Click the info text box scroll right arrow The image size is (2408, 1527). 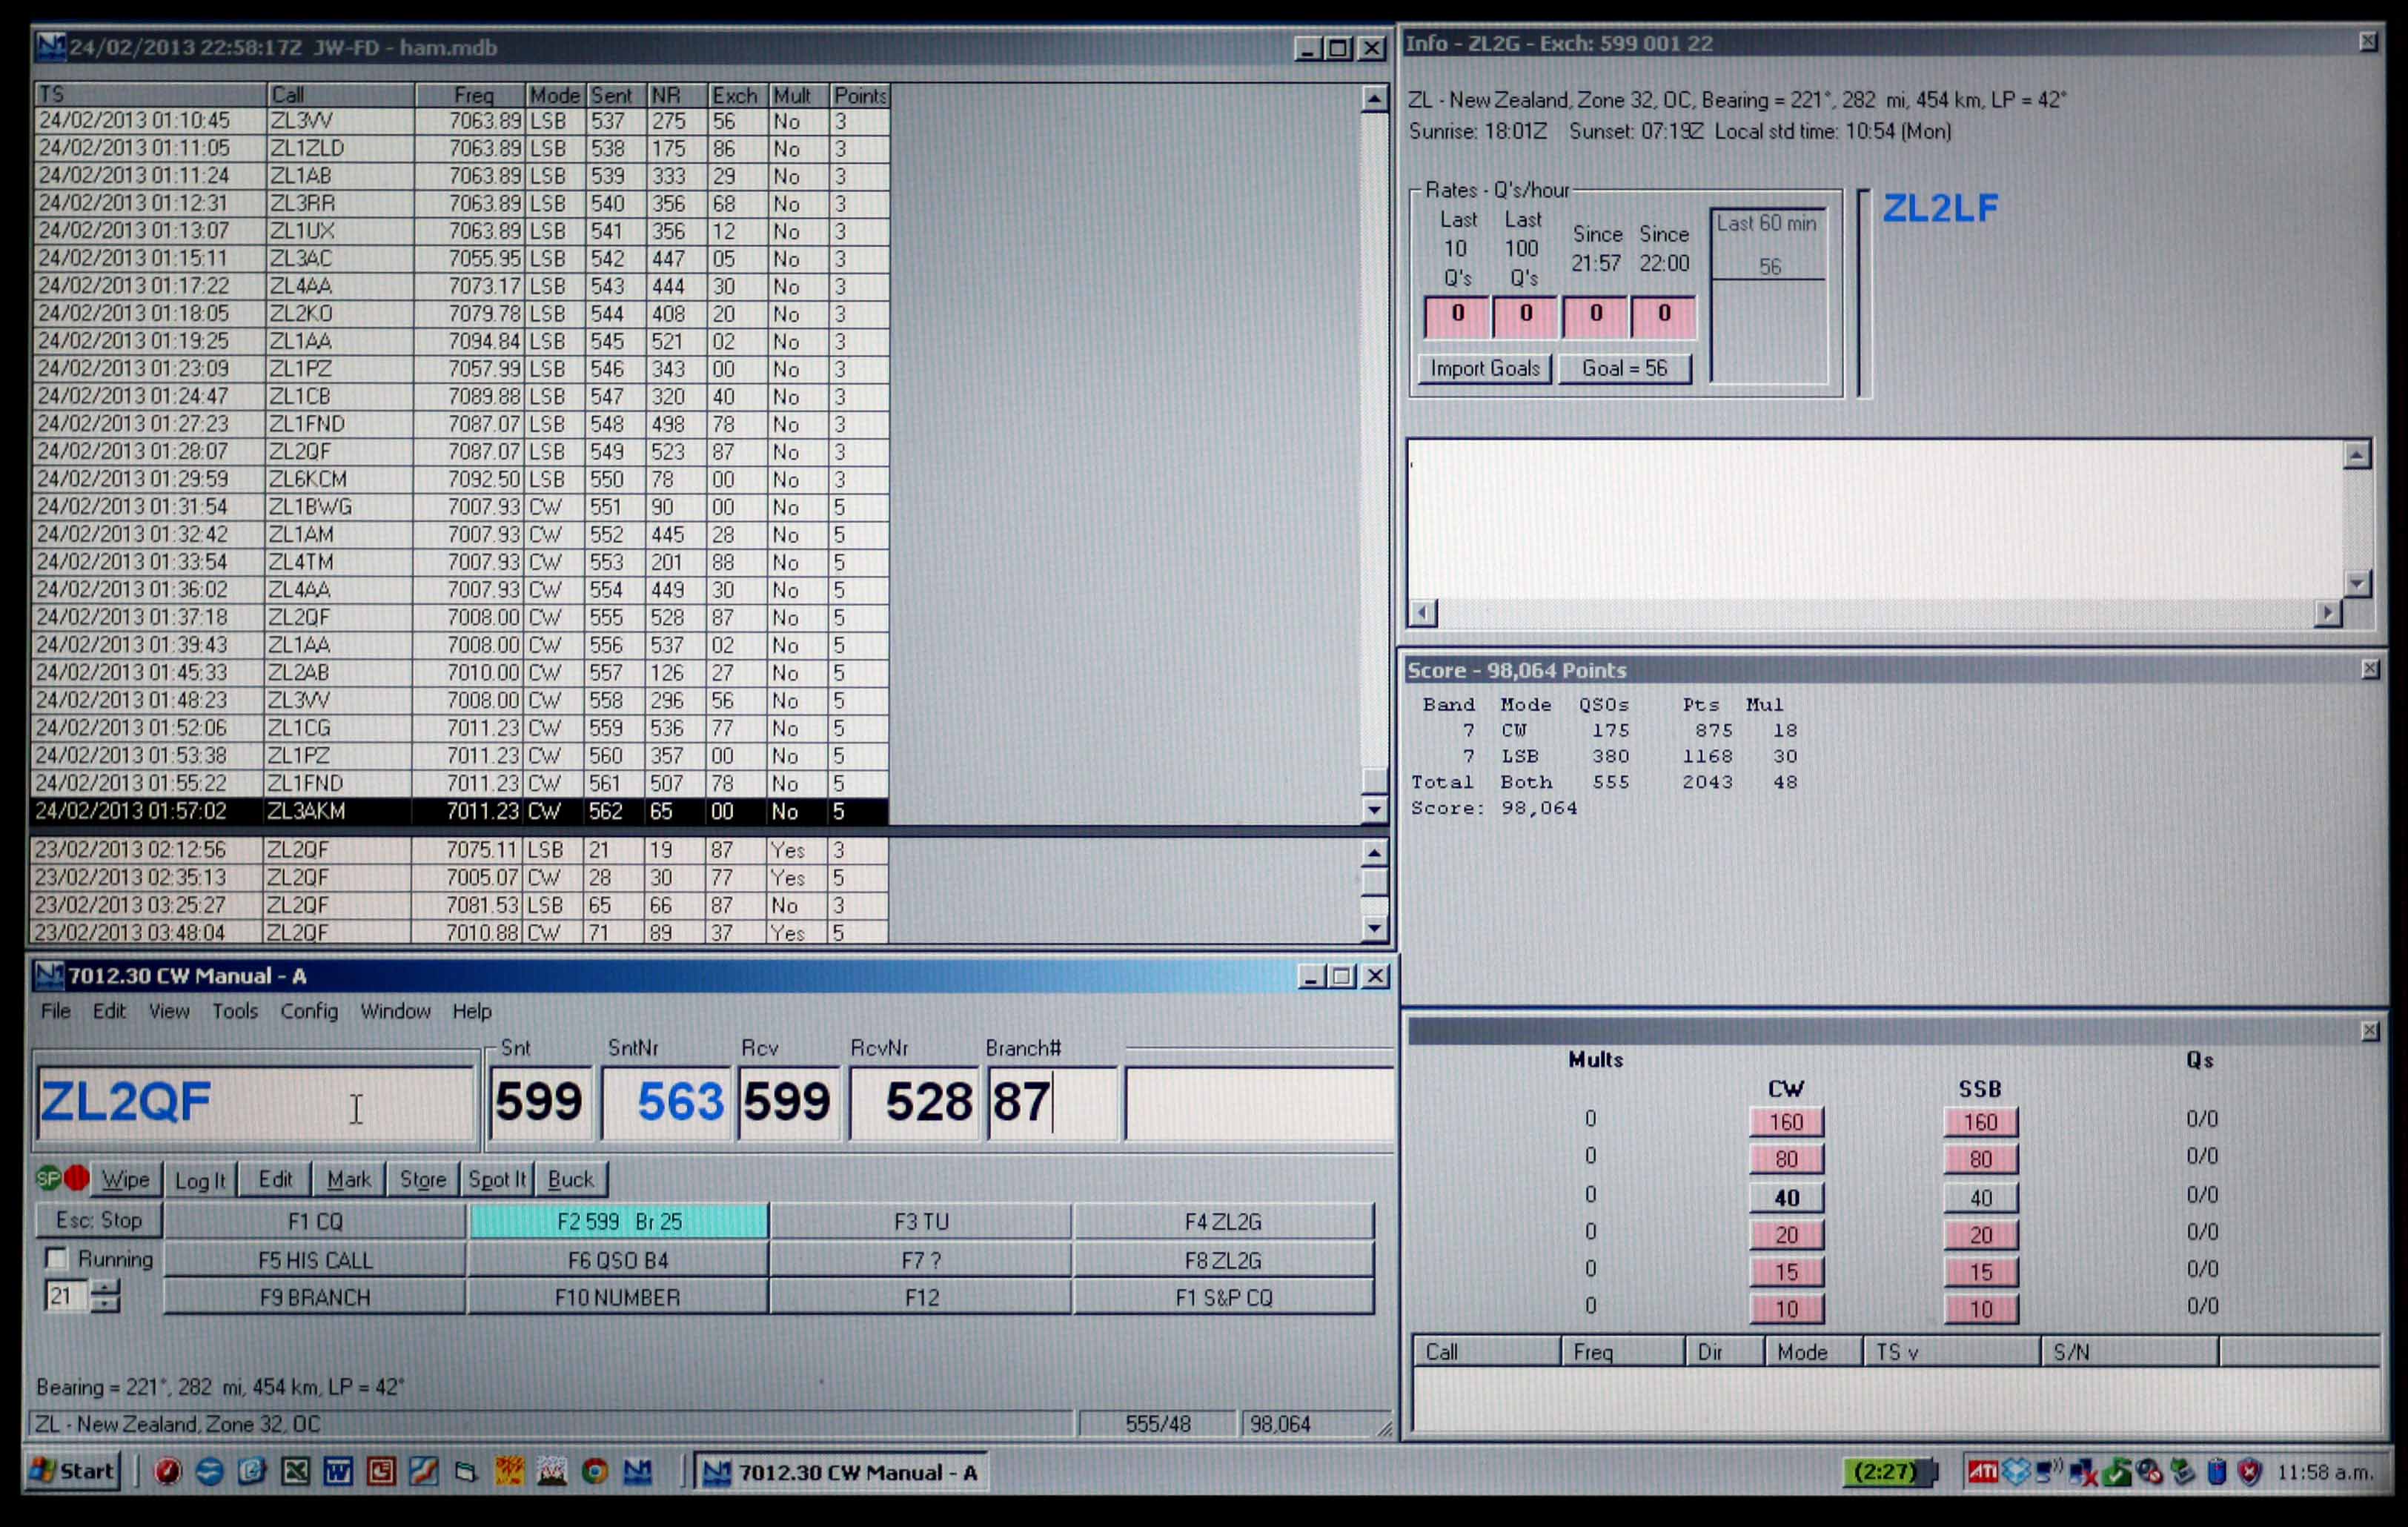(2328, 613)
